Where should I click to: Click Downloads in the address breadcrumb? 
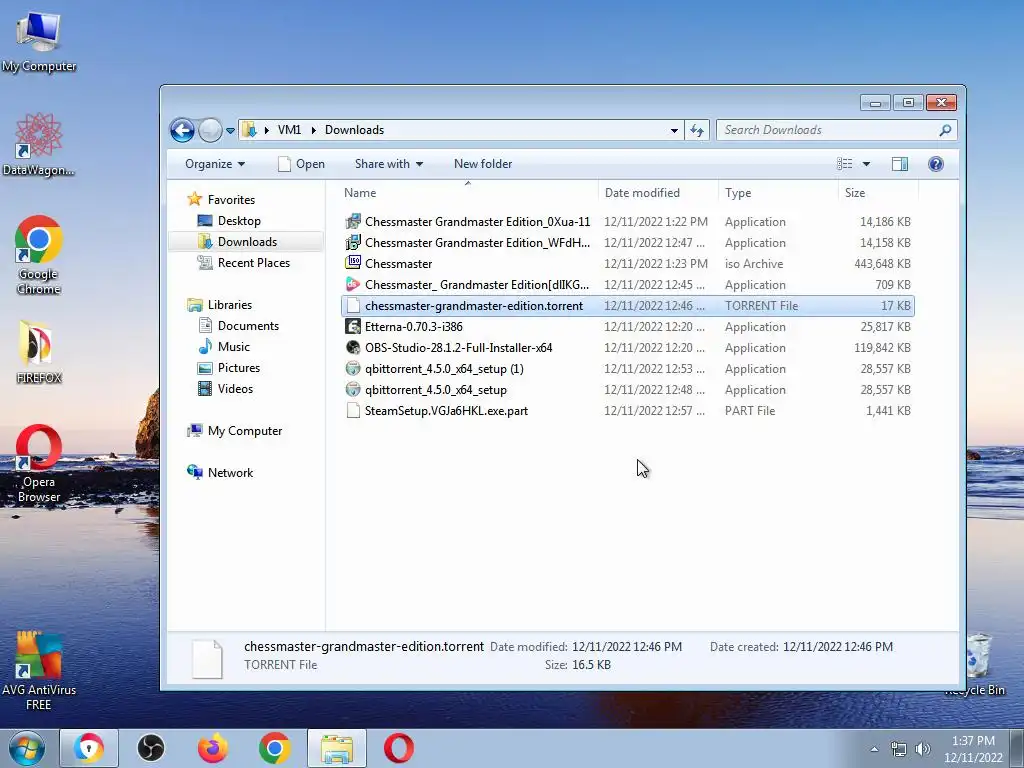(x=354, y=130)
